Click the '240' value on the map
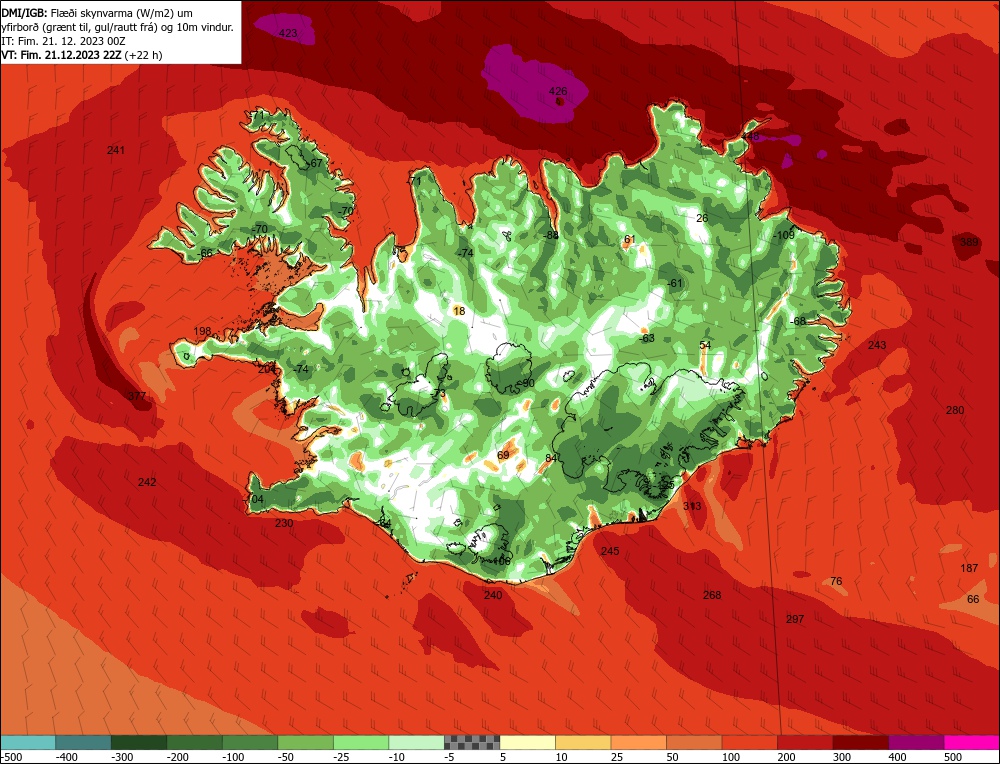1000x764 pixels. 492,595
